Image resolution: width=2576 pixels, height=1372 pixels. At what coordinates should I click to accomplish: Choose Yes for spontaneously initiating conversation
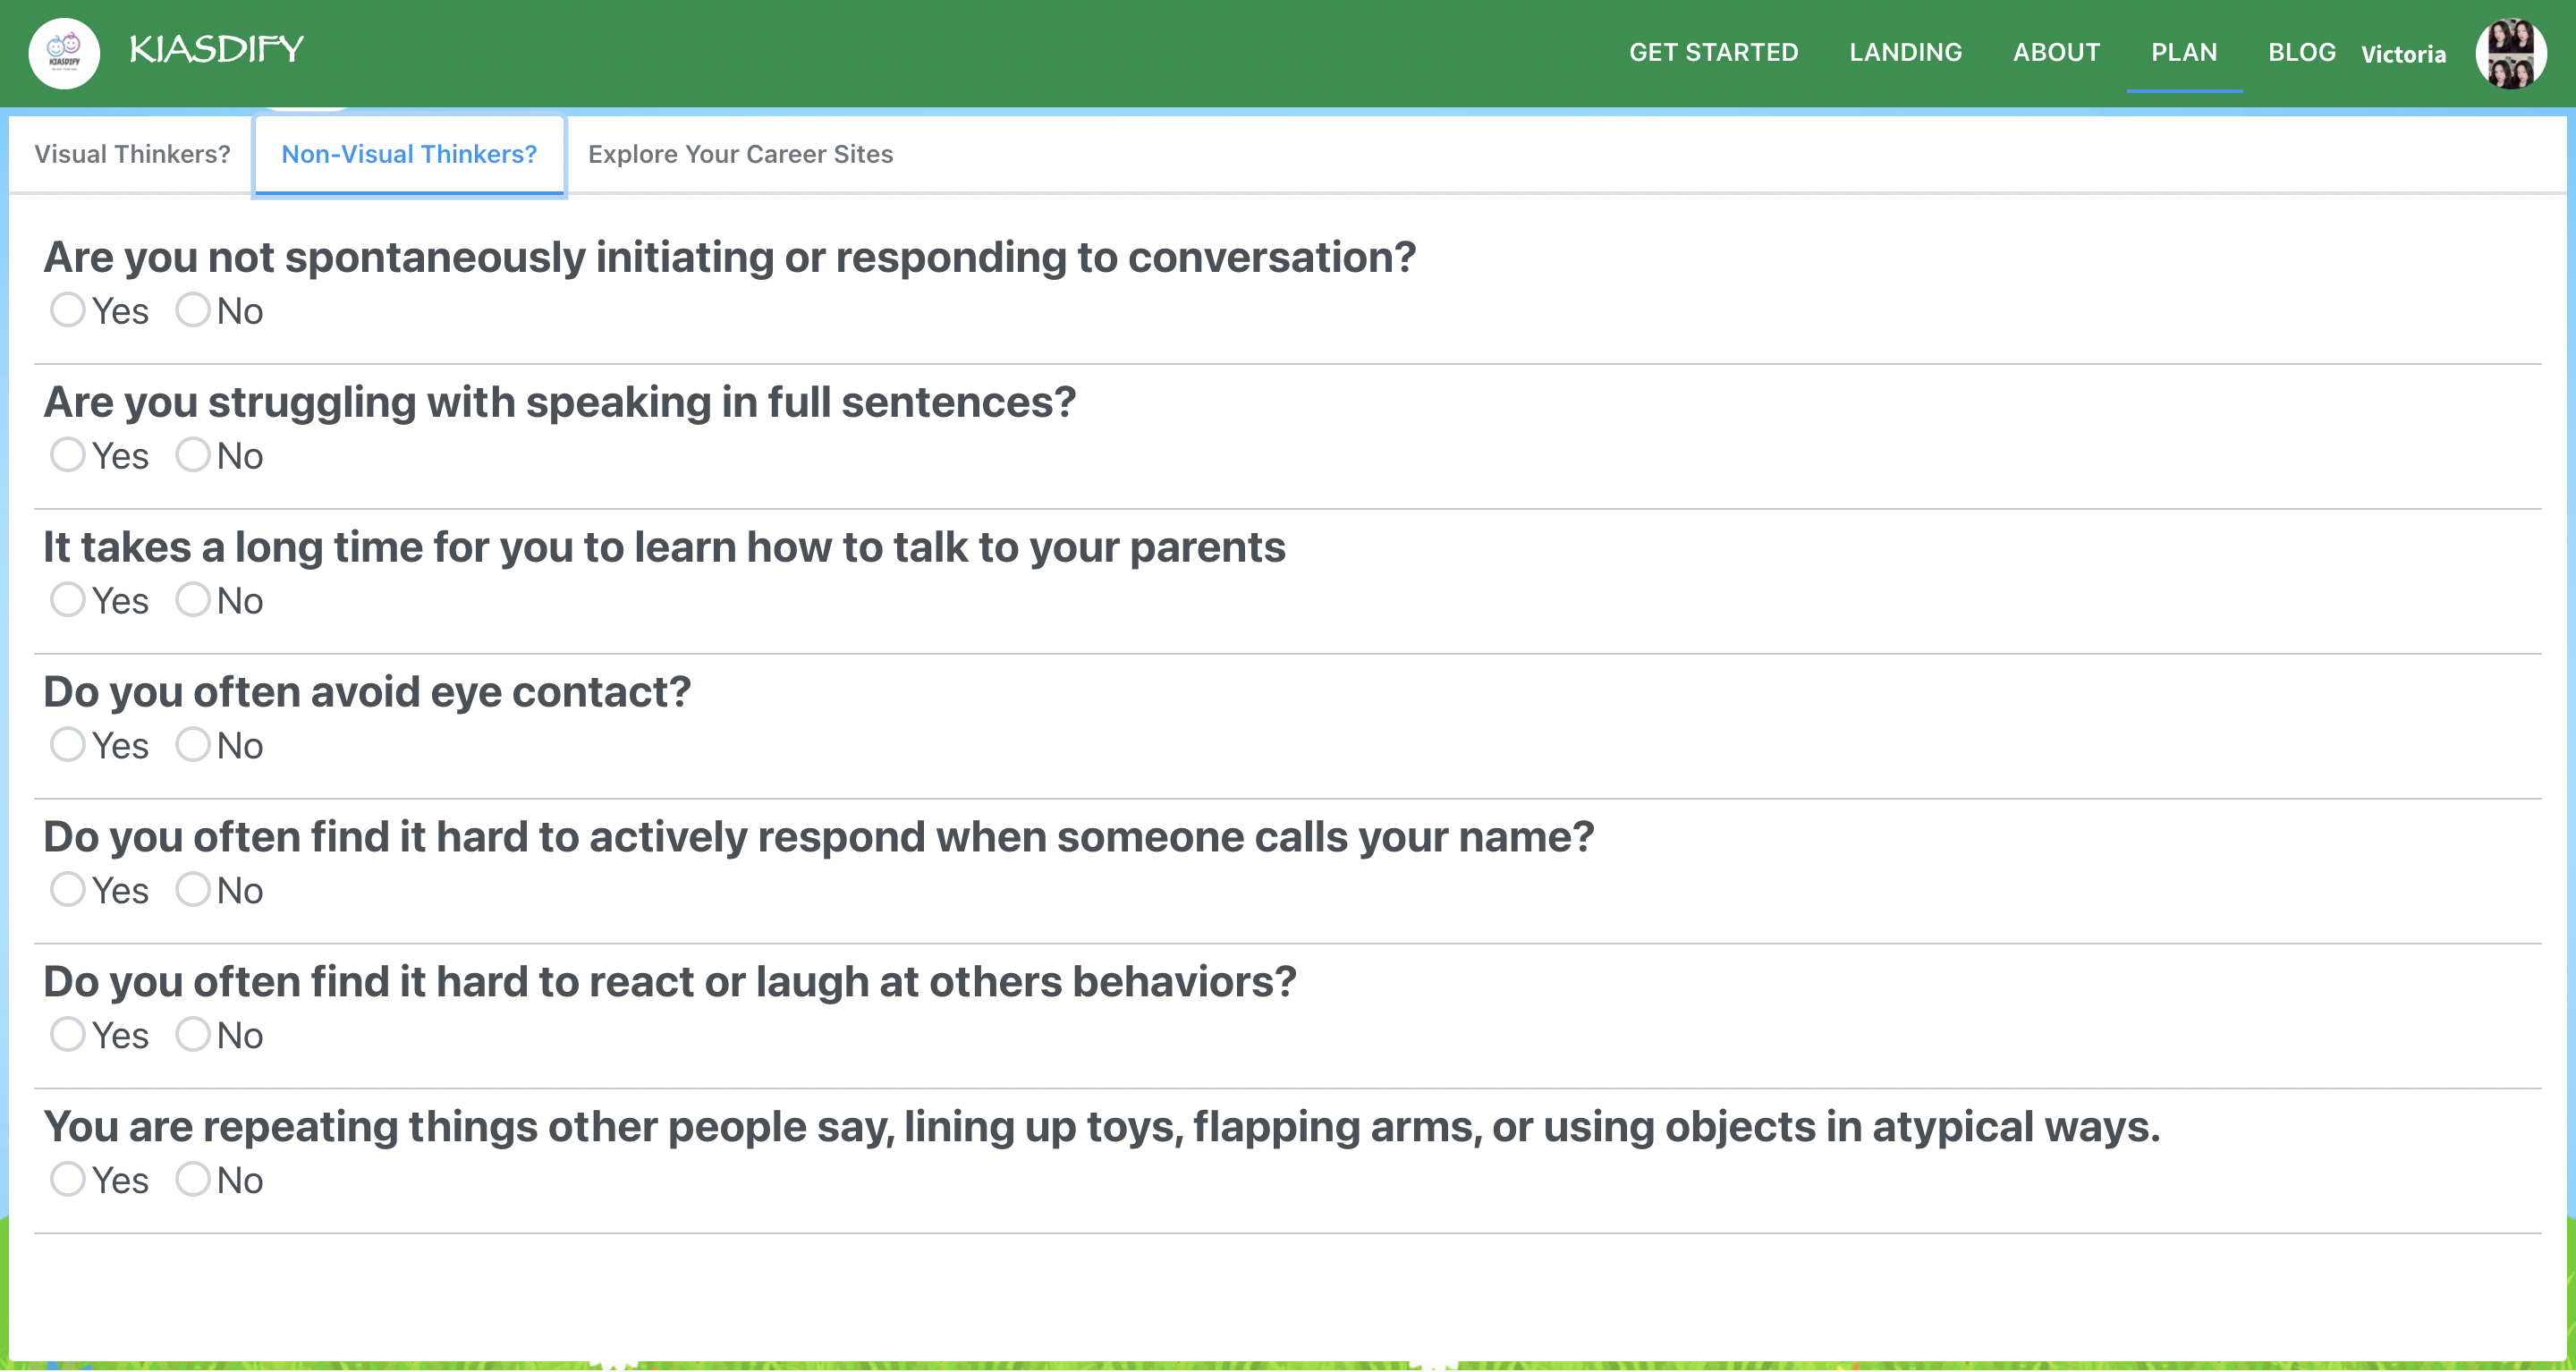point(68,310)
